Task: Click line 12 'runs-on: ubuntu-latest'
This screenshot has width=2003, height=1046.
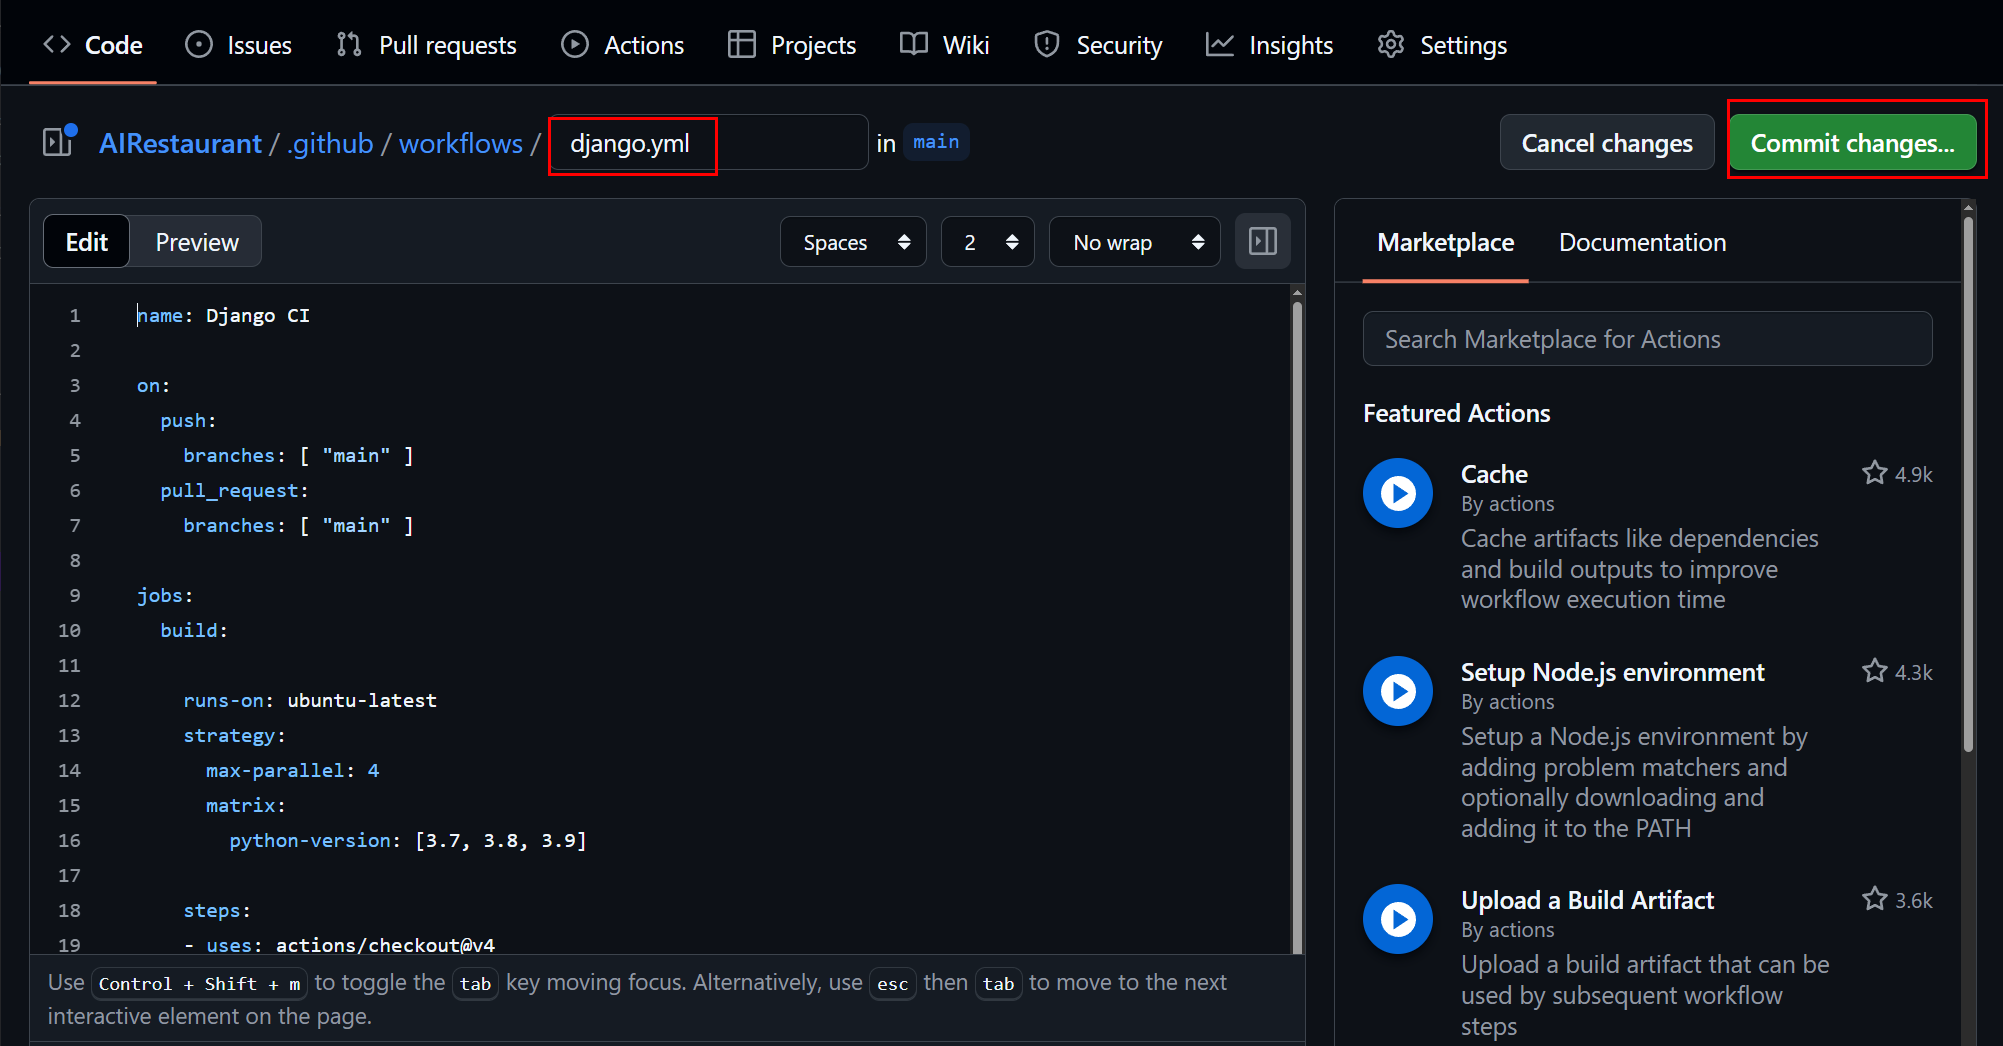Action: pyautogui.click(x=310, y=700)
